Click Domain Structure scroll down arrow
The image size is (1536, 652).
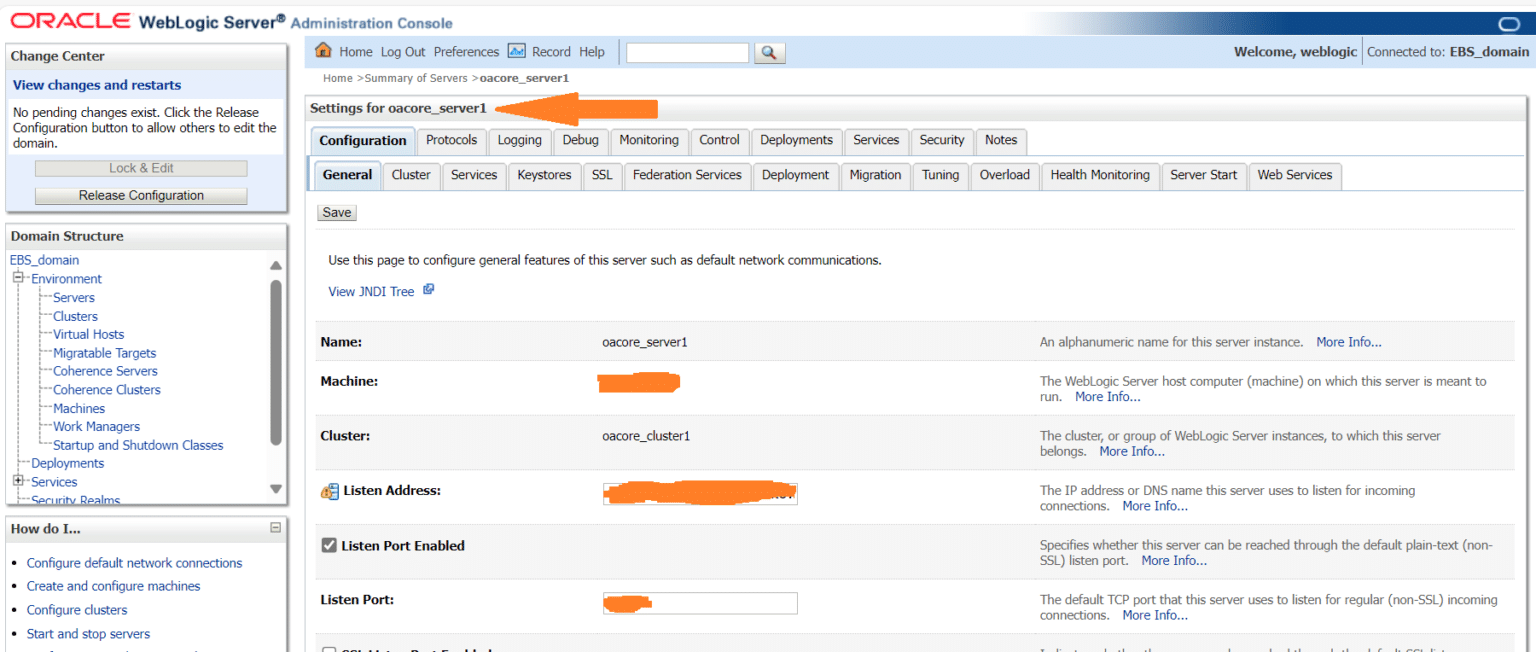[276, 488]
